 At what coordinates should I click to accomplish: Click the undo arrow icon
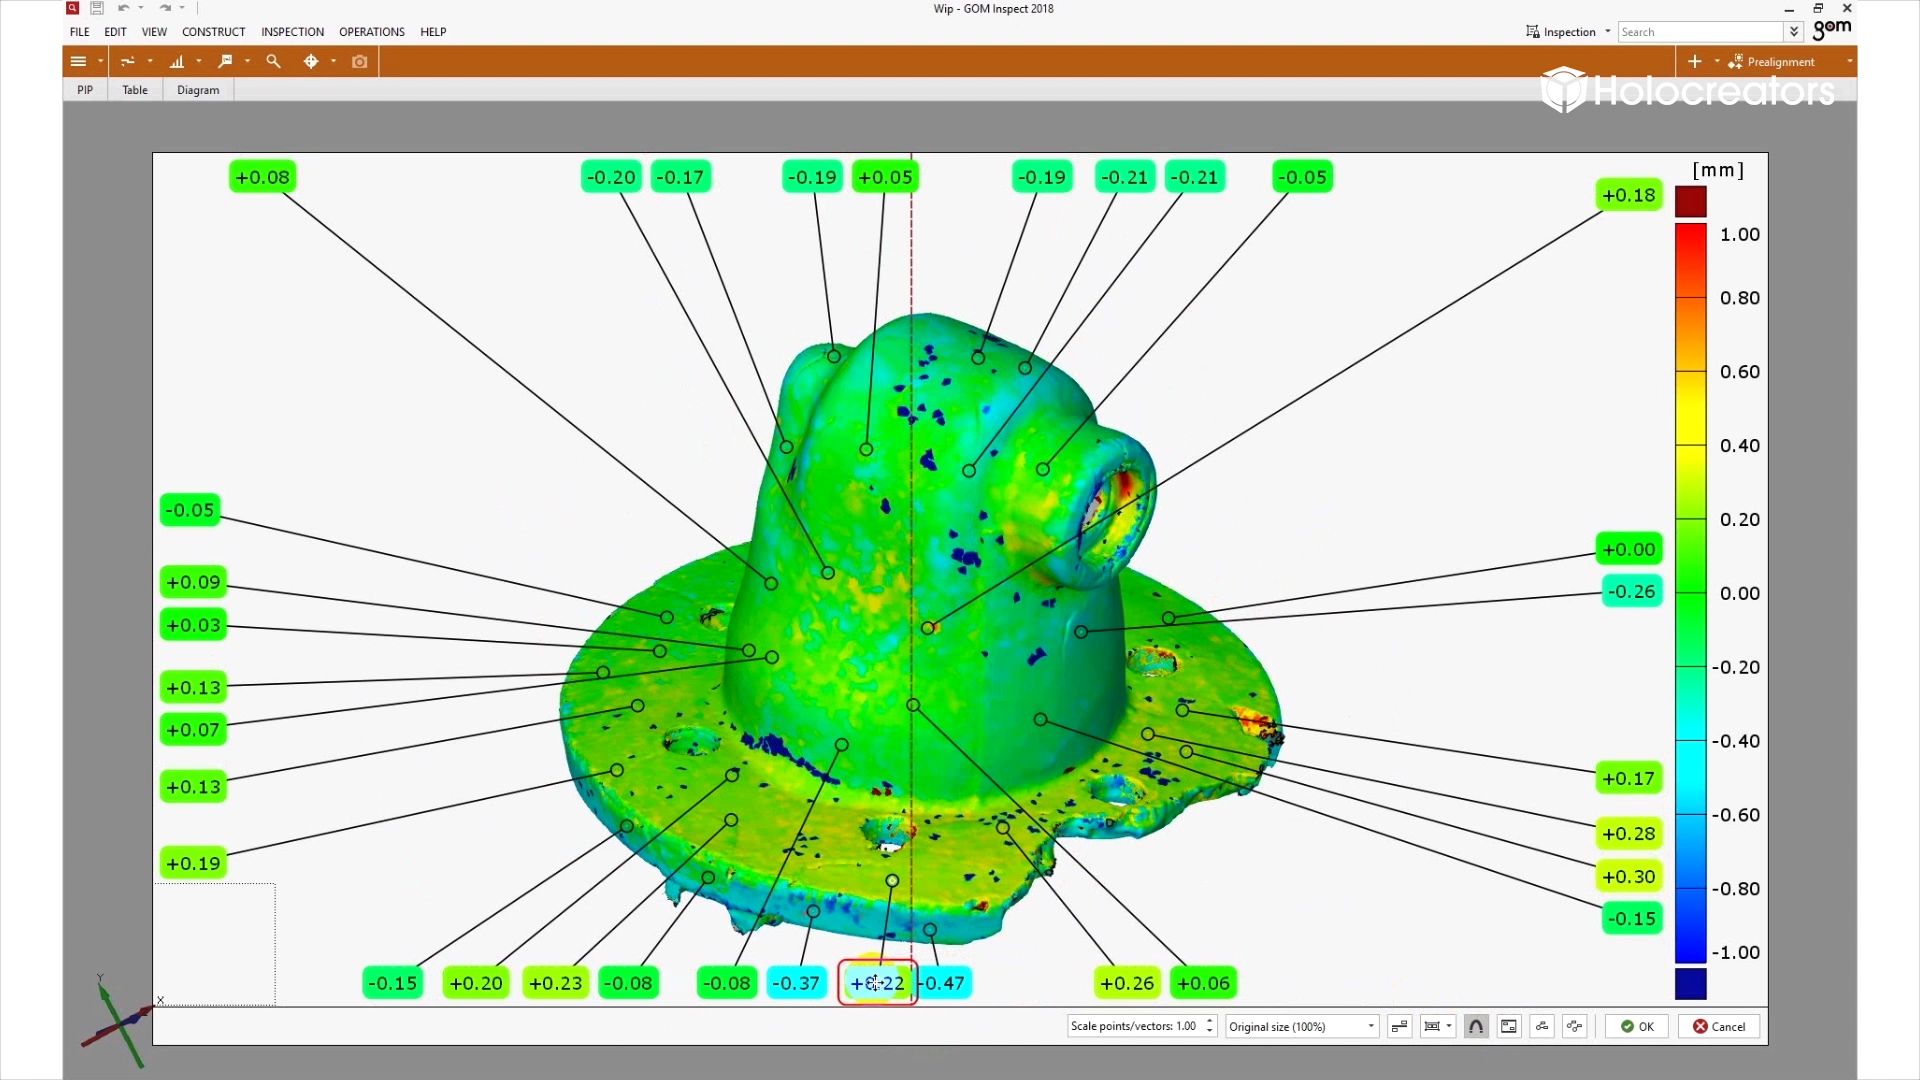click(x=123, y=8)
